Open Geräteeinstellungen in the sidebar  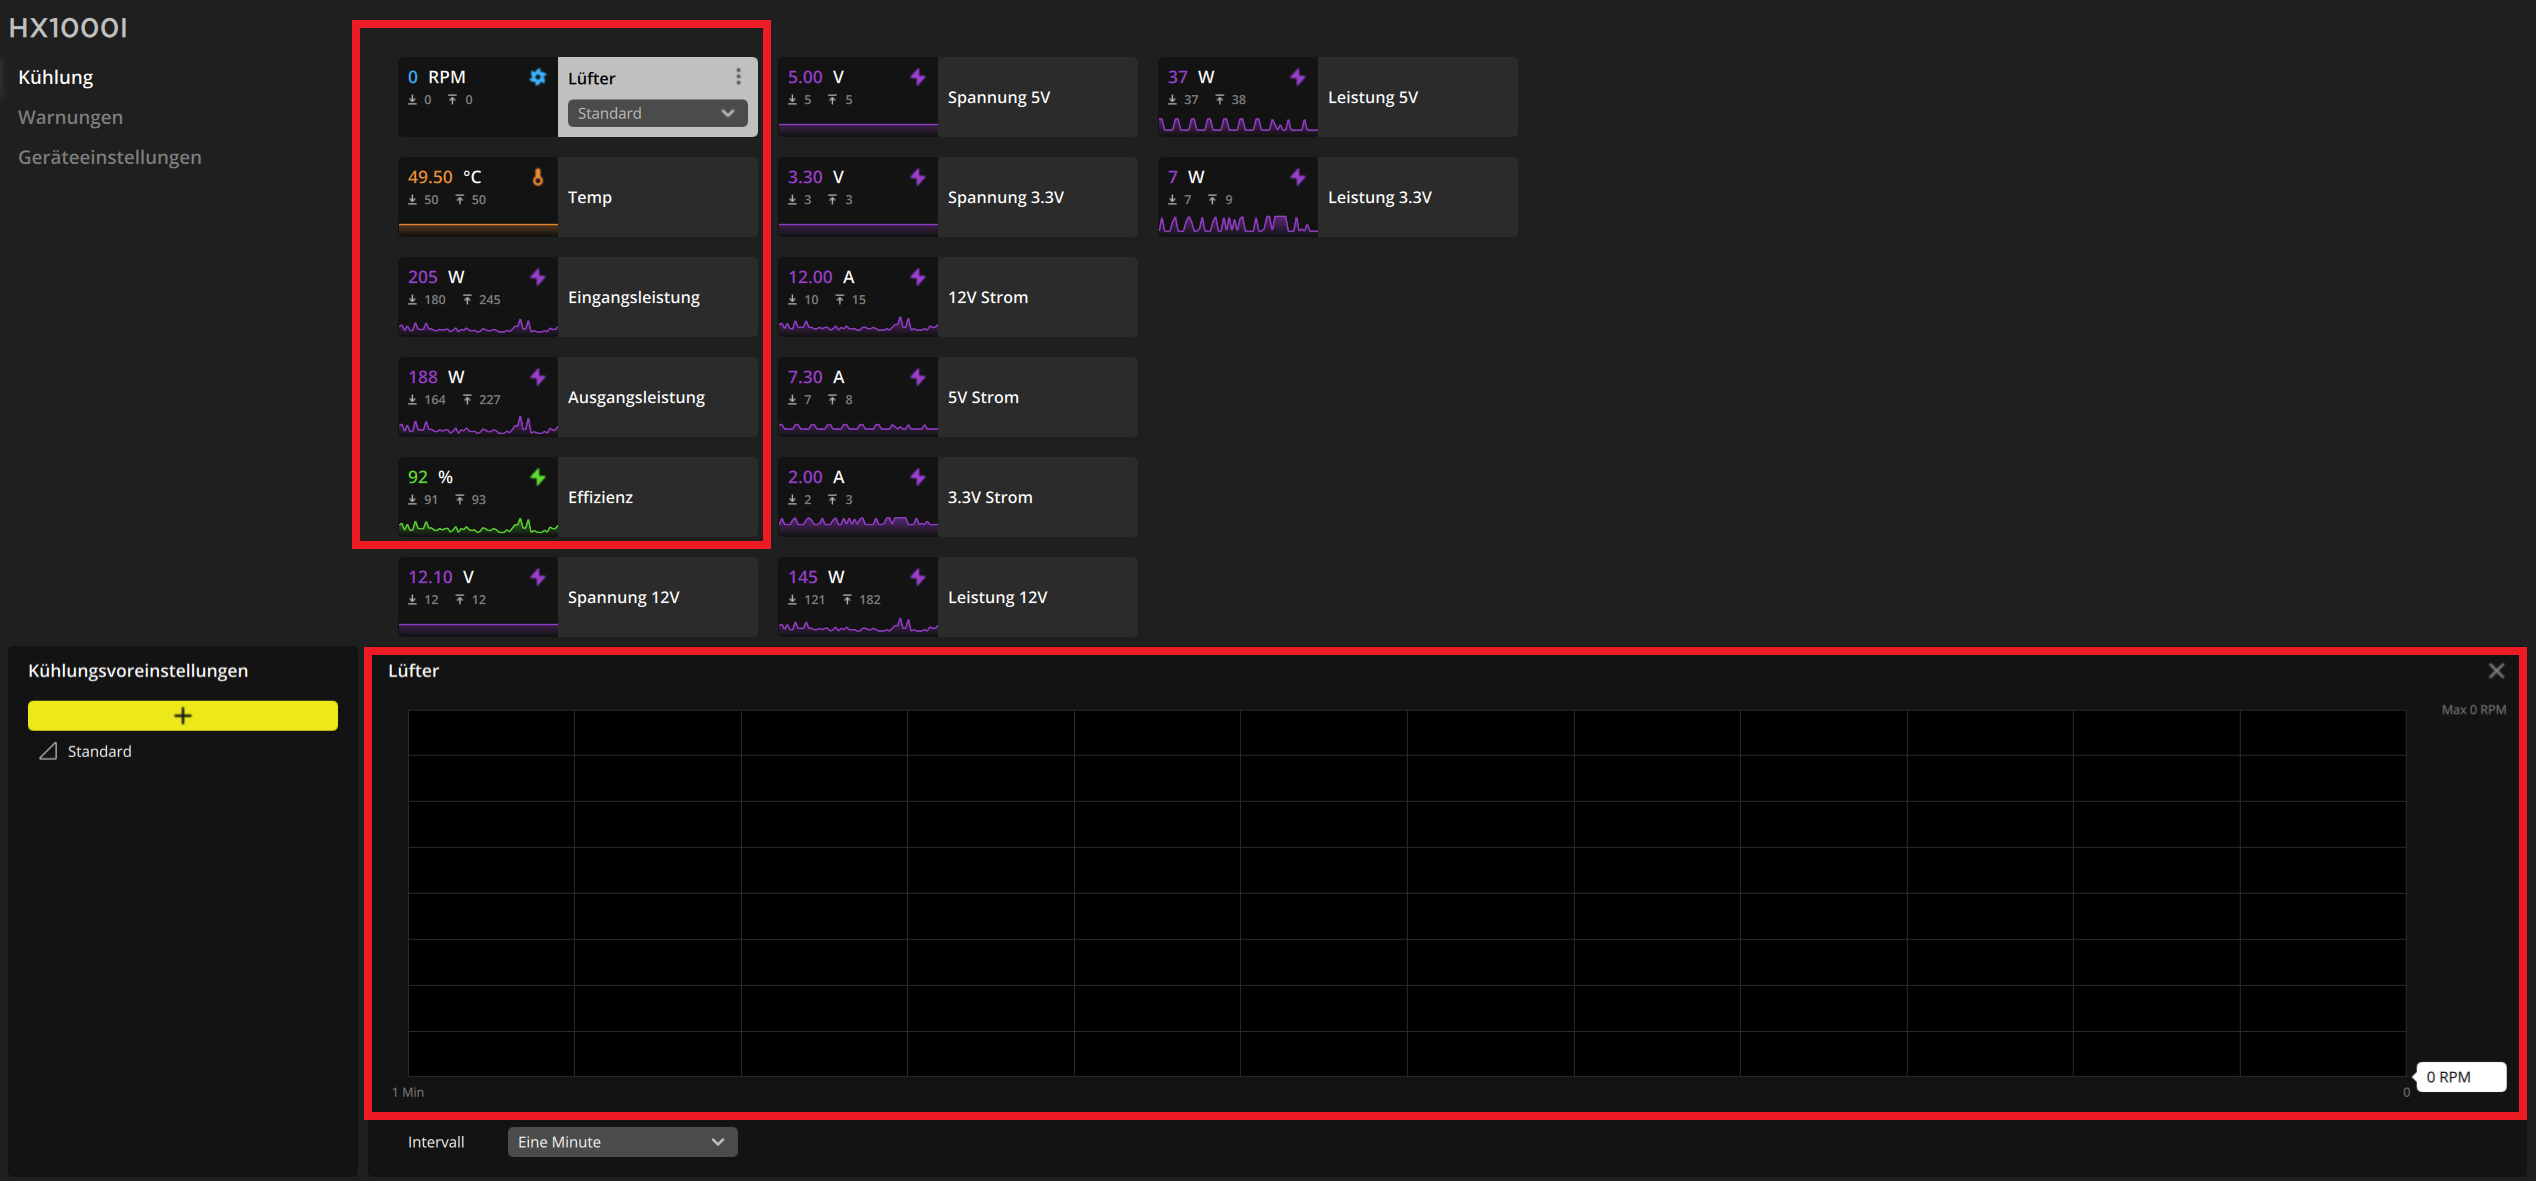(110, 157)
